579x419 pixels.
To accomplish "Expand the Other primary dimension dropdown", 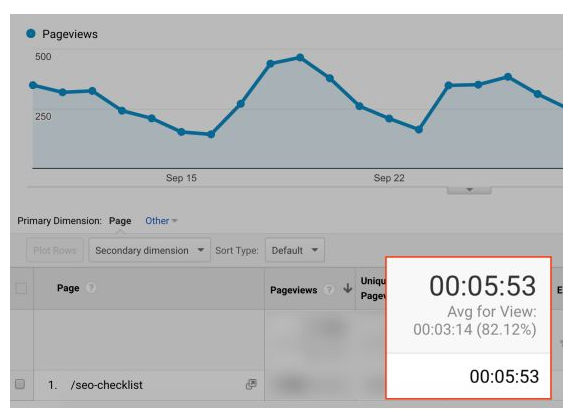I will pos(161,221).
